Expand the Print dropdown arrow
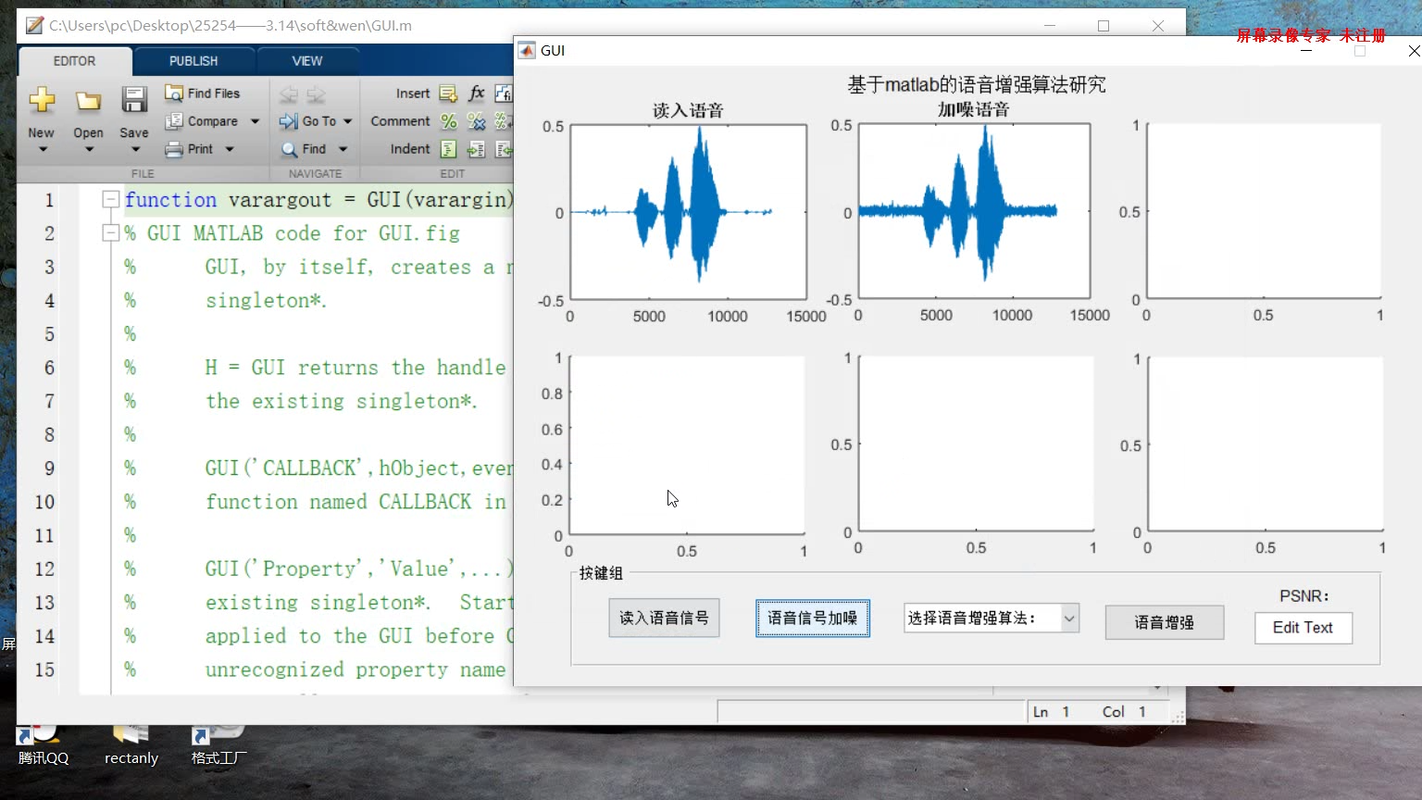1422x800 pixels. pyautogui.click(x=229, y=149)
